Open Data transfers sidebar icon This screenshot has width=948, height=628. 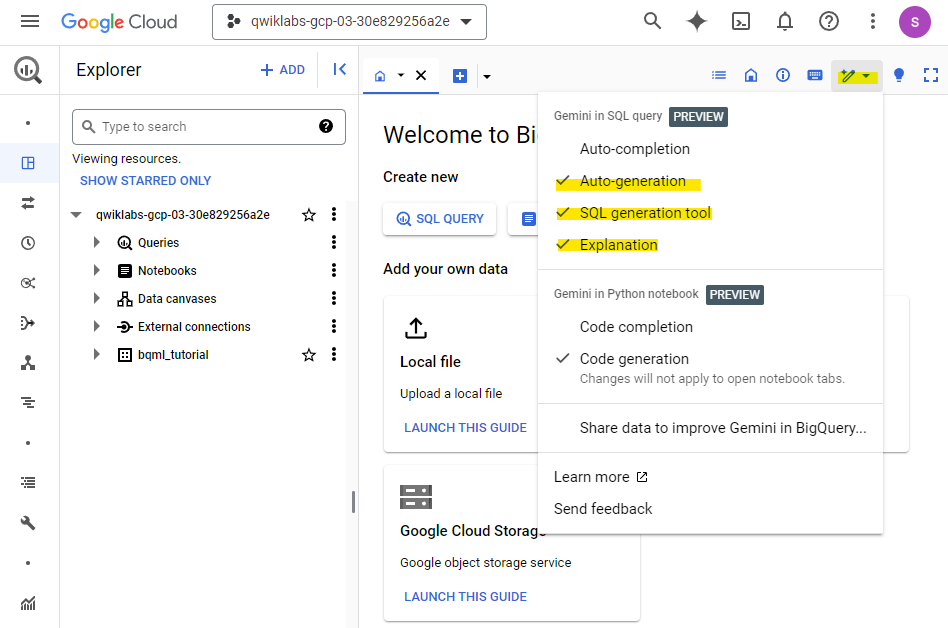28,203
